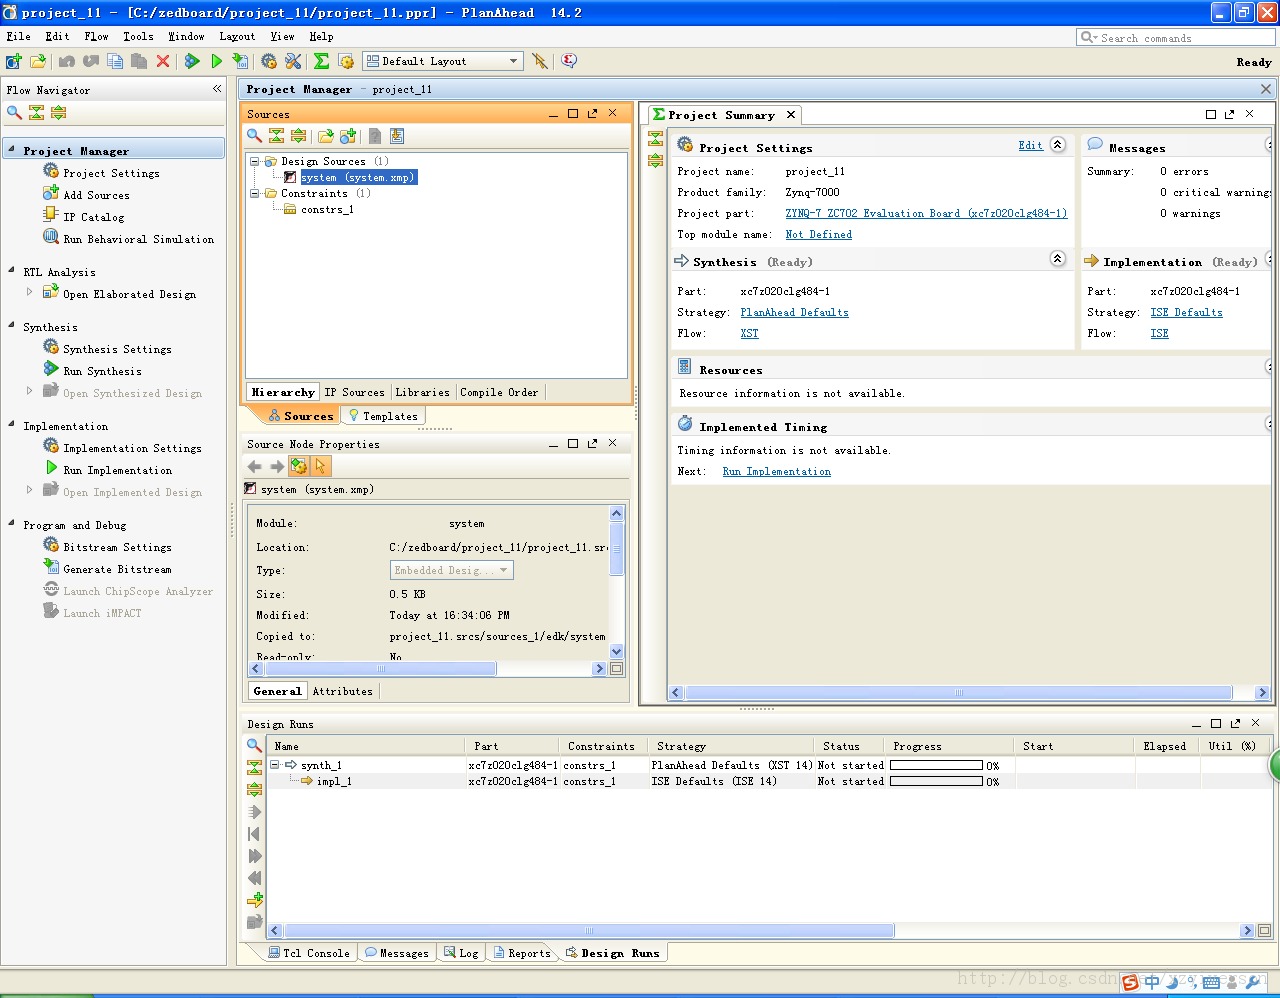Click the Design Runs horizontal scrollbar
This screenshot has width=1280, height=998.
tap(590, 930)
